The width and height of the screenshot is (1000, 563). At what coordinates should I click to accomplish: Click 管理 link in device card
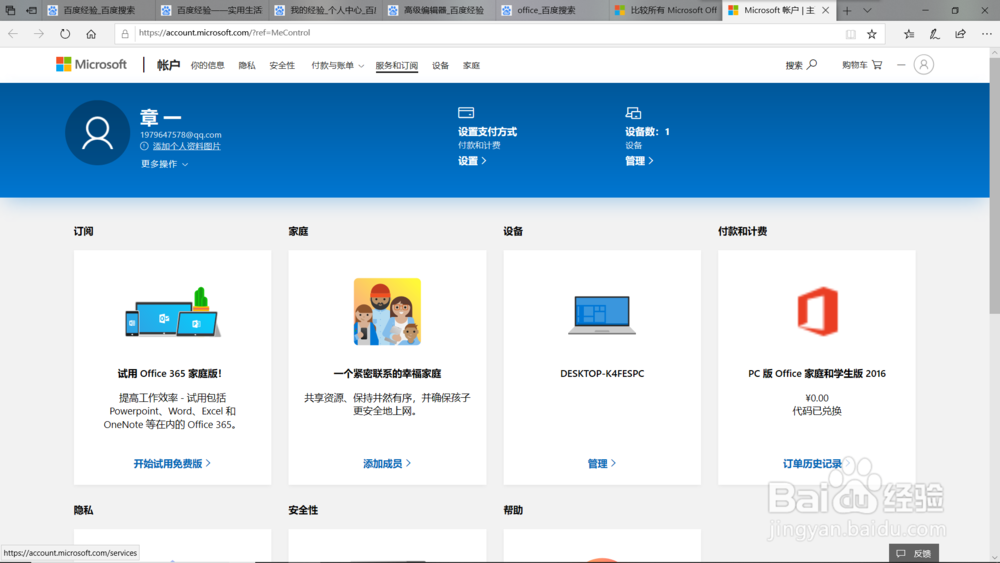click(x=602, y=464)
